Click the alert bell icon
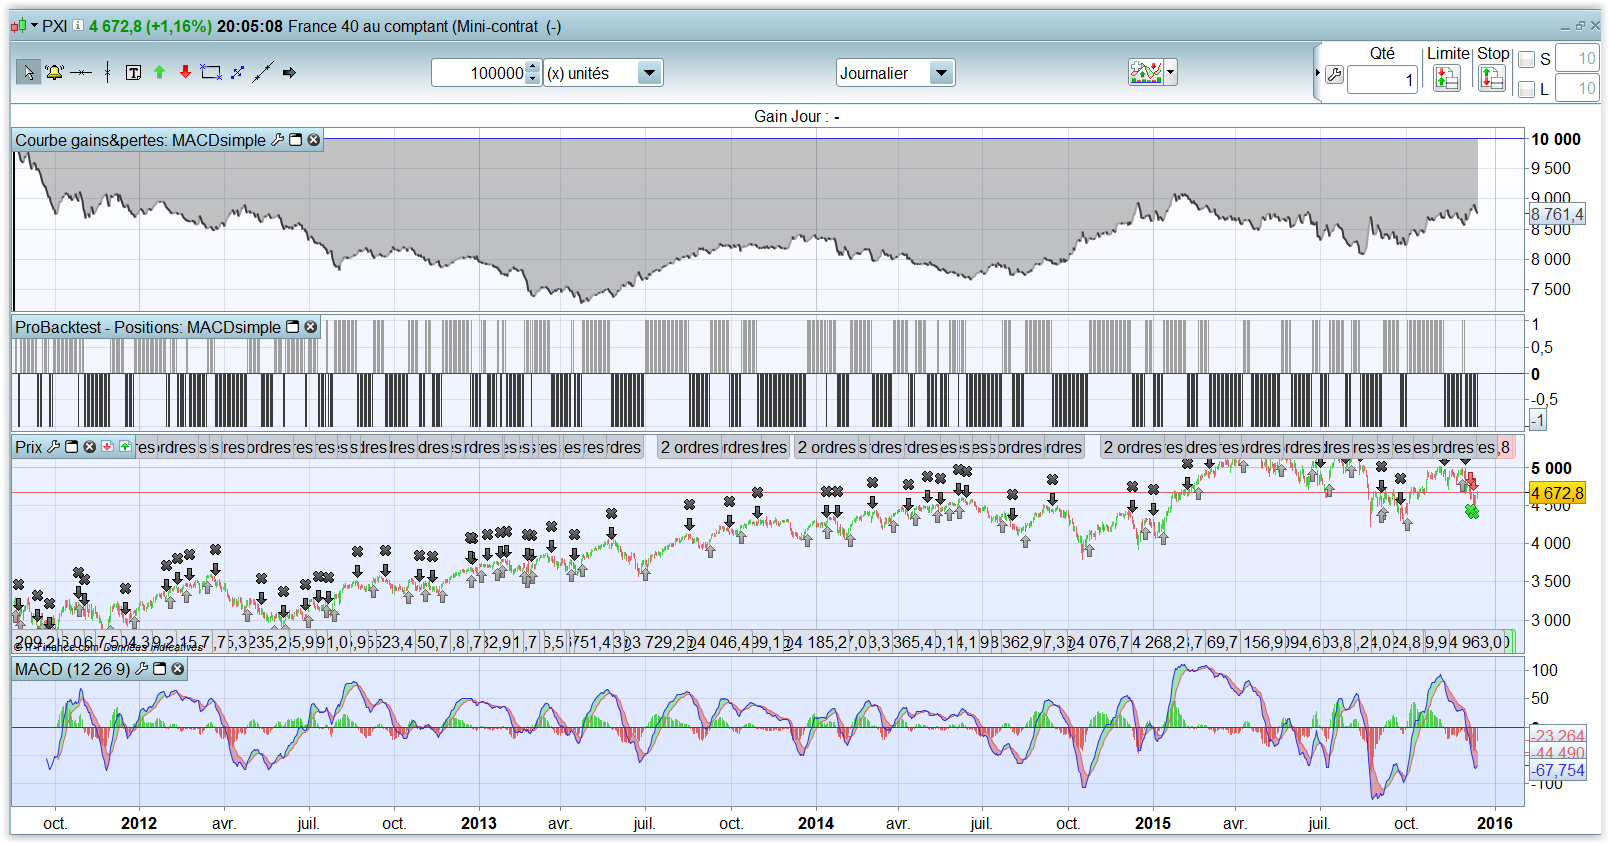 54,72
